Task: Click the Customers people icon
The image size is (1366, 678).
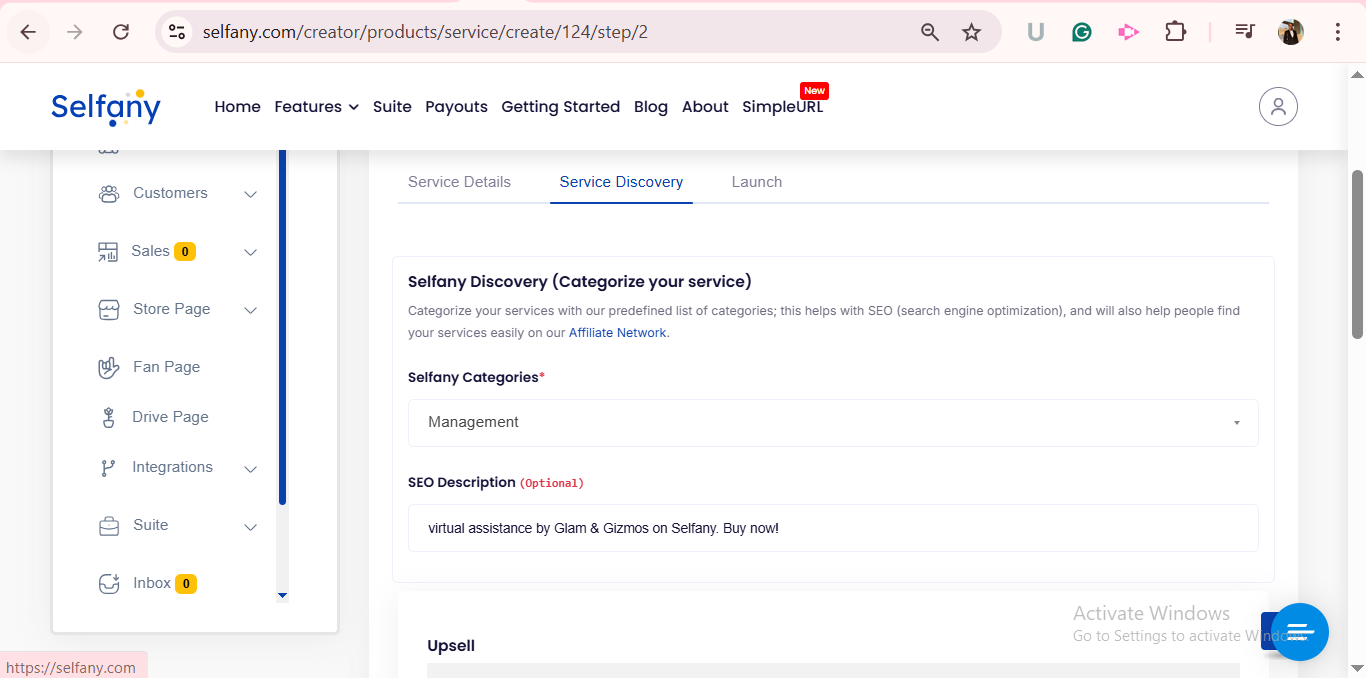Action: [x=109, y=194]
